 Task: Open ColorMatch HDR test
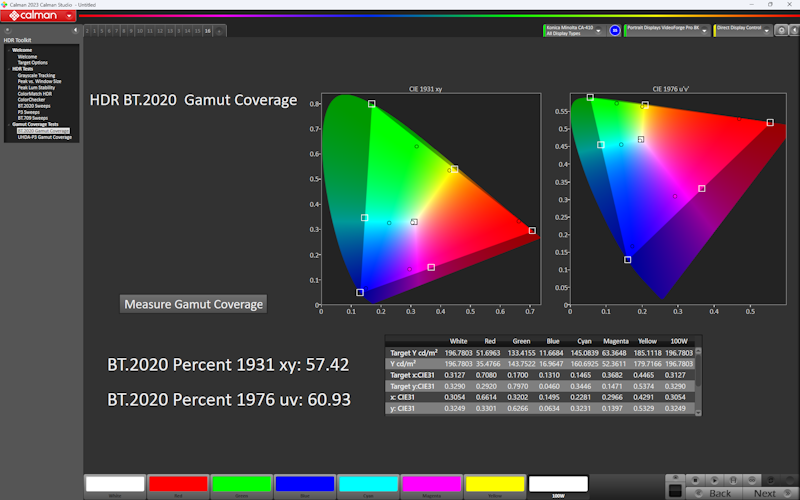35,94
